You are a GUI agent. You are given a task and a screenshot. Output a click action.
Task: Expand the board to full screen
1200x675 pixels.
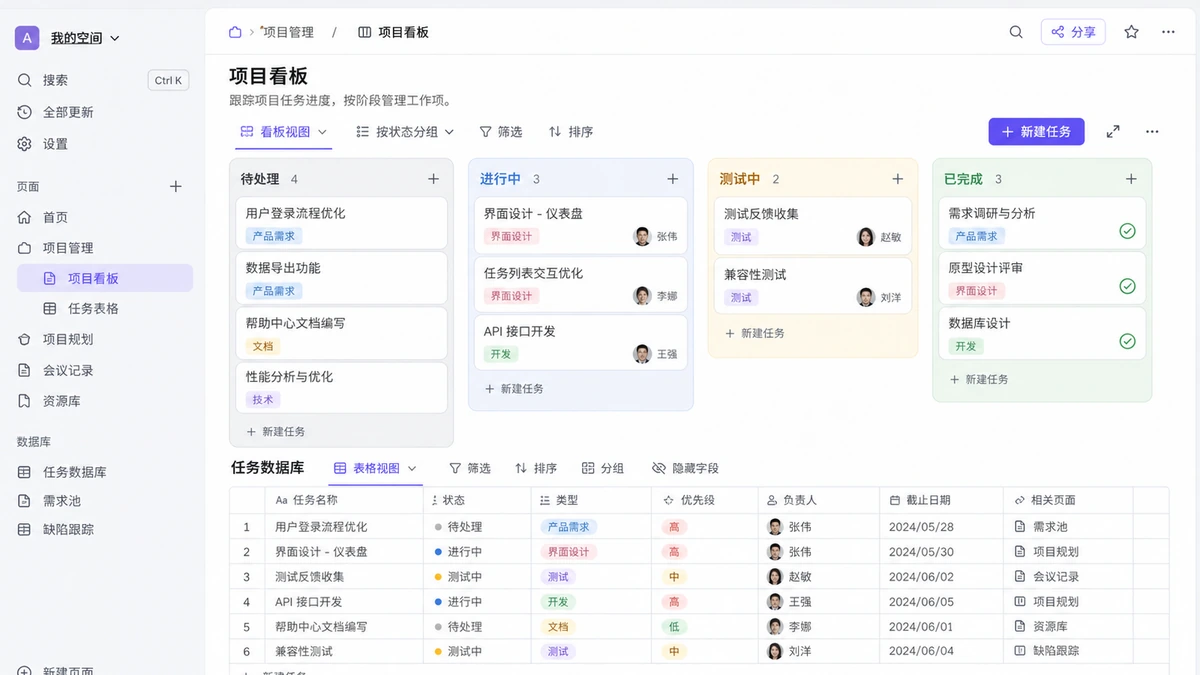(x=1113, y=132)
